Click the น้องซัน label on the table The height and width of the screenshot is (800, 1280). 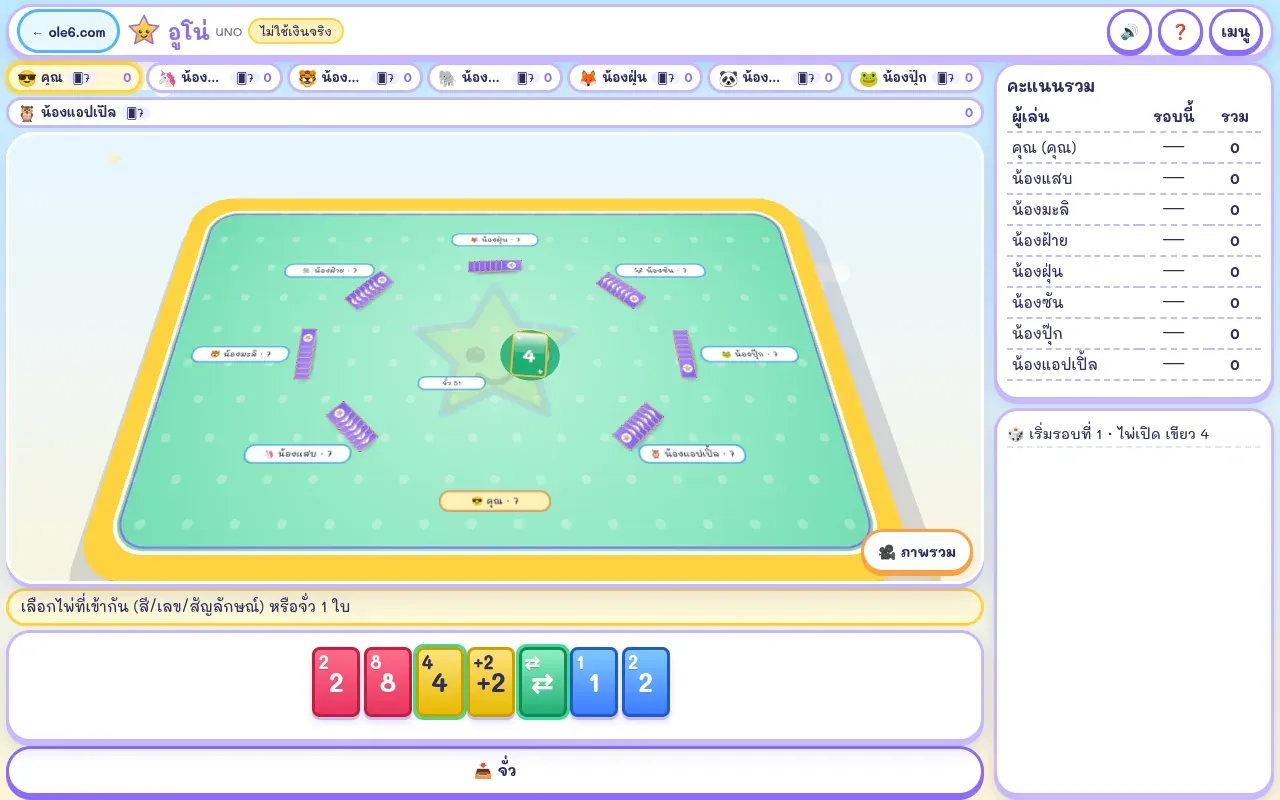(x=660, y=270)
